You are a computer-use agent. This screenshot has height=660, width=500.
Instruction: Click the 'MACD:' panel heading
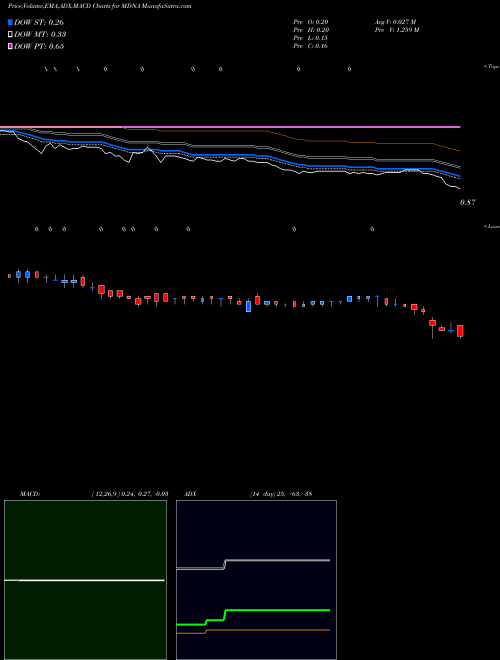coord(30,494)
